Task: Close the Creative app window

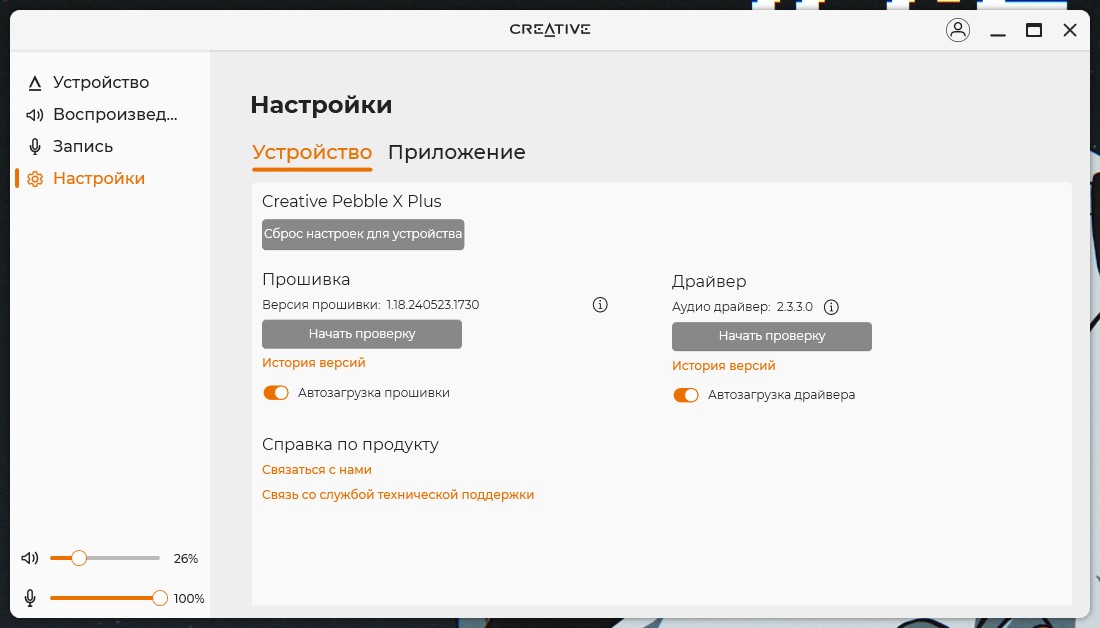Action: point(1070,30)
